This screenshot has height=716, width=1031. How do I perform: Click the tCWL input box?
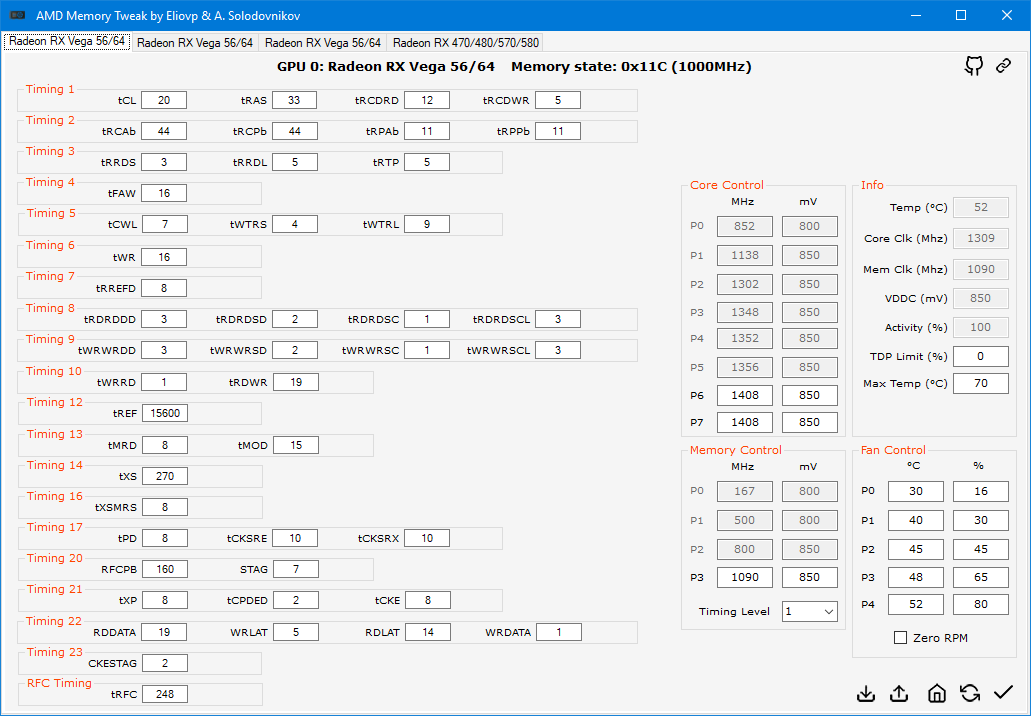pyautogui.click(x=164, y=224)
